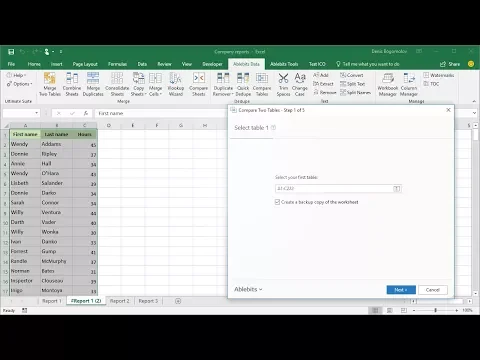Click the Split Names tool
This screenshot has width=480, height=360.
[x=355, y=92]
